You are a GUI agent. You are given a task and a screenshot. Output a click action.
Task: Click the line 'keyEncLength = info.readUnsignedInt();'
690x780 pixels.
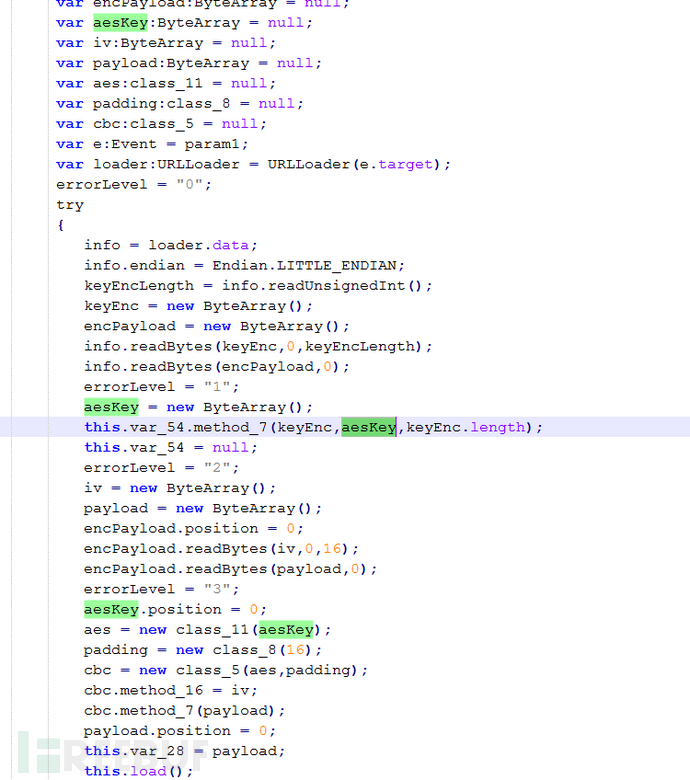click(258, 286)
